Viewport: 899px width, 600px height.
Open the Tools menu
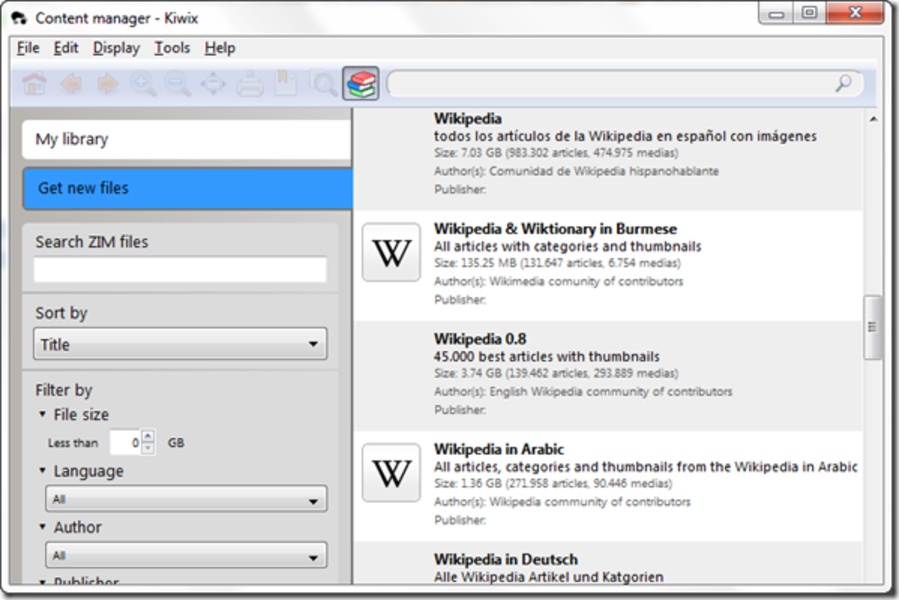click(x=171, y=48)
